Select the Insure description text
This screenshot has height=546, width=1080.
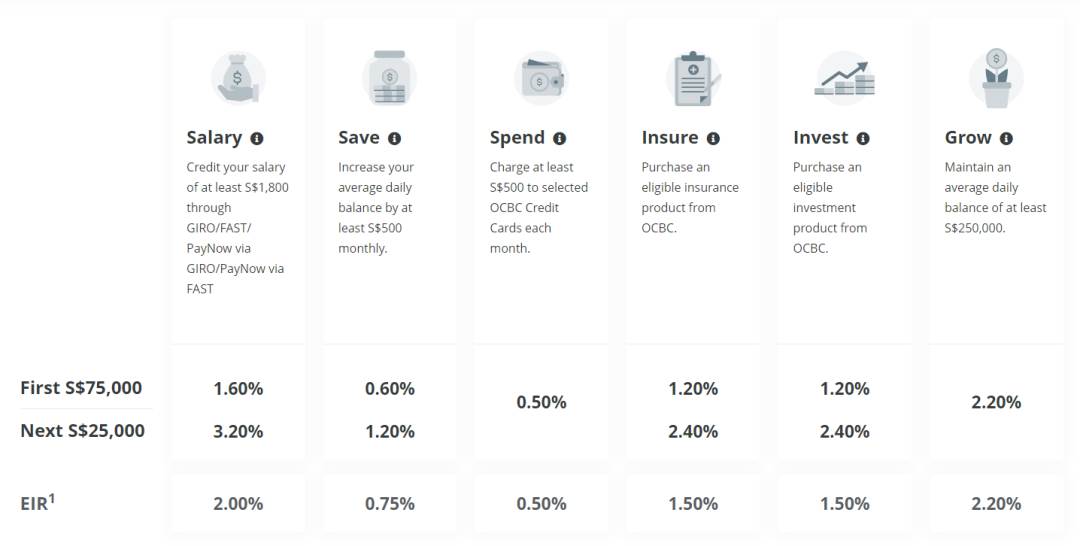click(x=689, y=197)
